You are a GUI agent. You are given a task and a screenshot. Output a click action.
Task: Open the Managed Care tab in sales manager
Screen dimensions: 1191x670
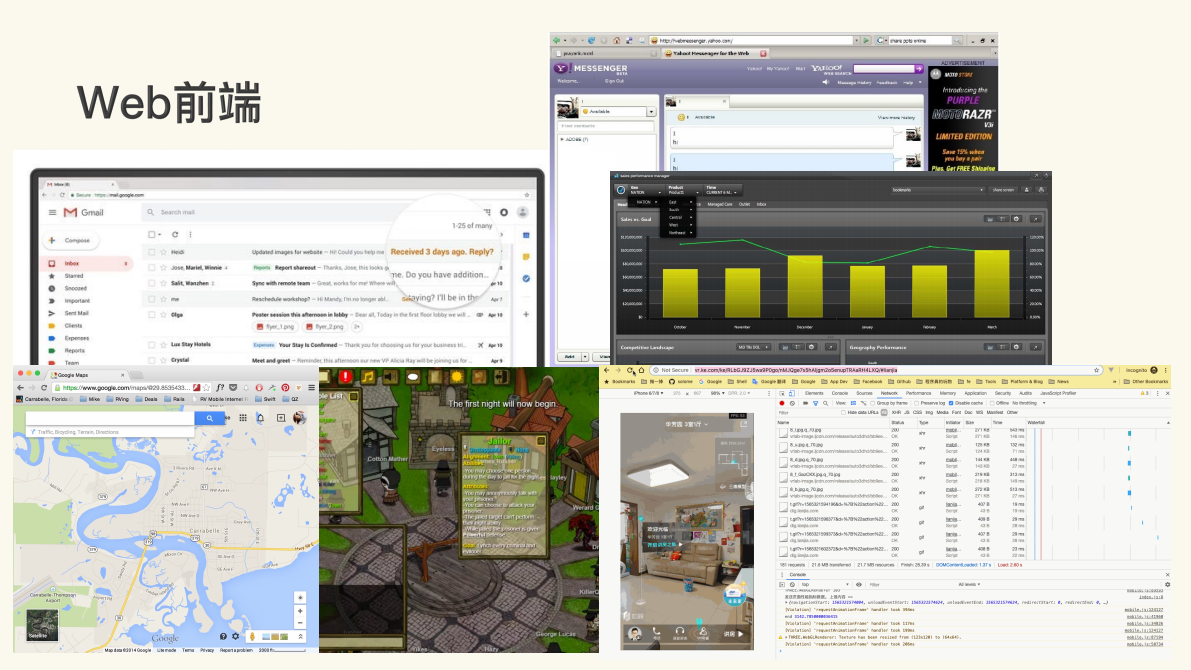tap(719, 204)
